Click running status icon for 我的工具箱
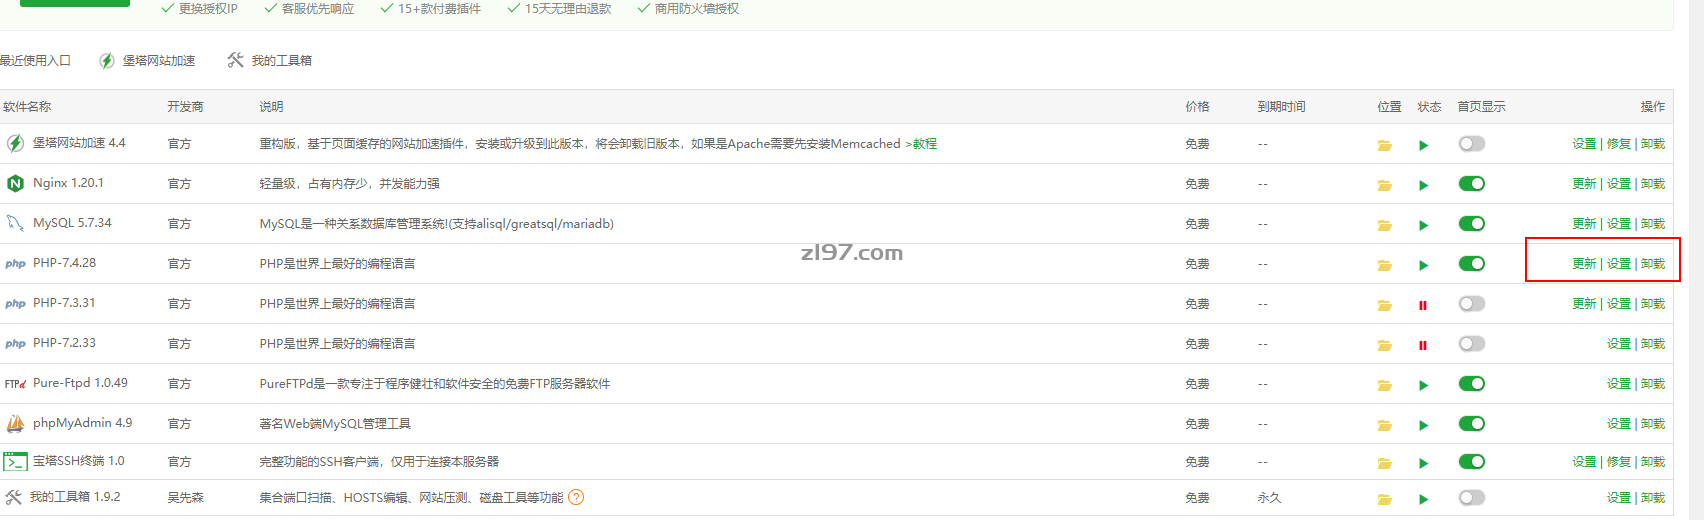Viewport: 1704px width, 520px height. [x=1423, y=499]
